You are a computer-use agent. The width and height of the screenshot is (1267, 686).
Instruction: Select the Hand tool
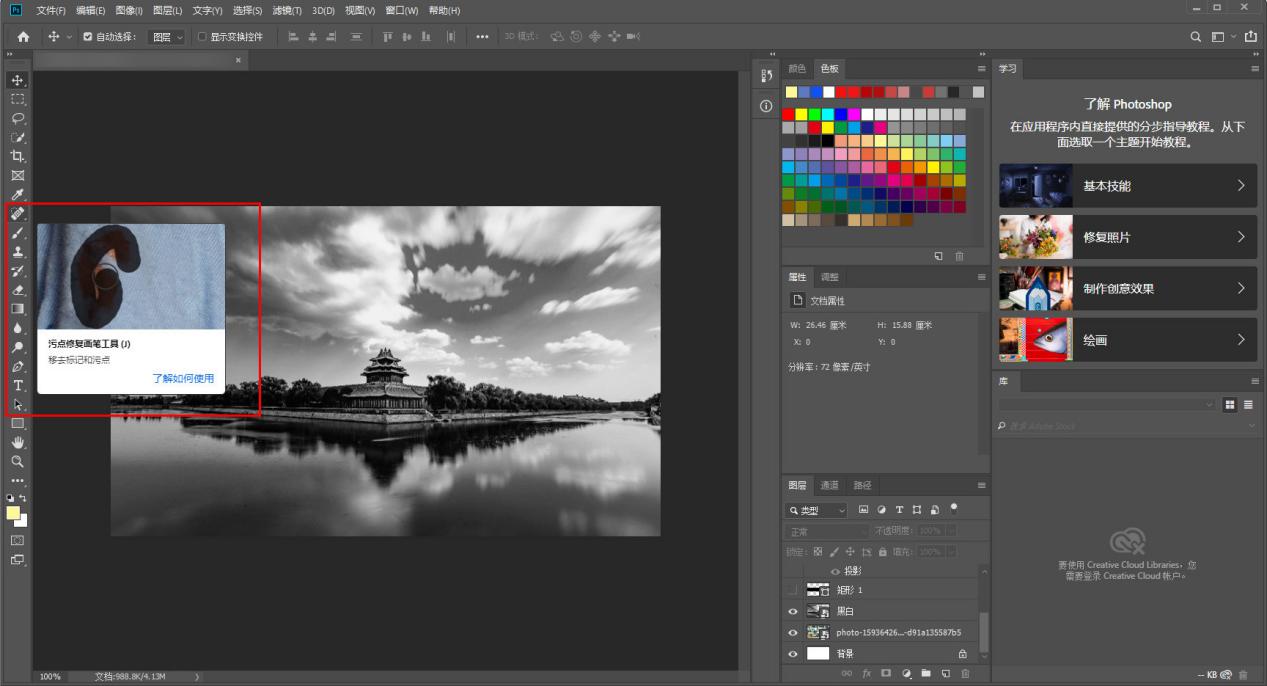click(x=17, y=443)
